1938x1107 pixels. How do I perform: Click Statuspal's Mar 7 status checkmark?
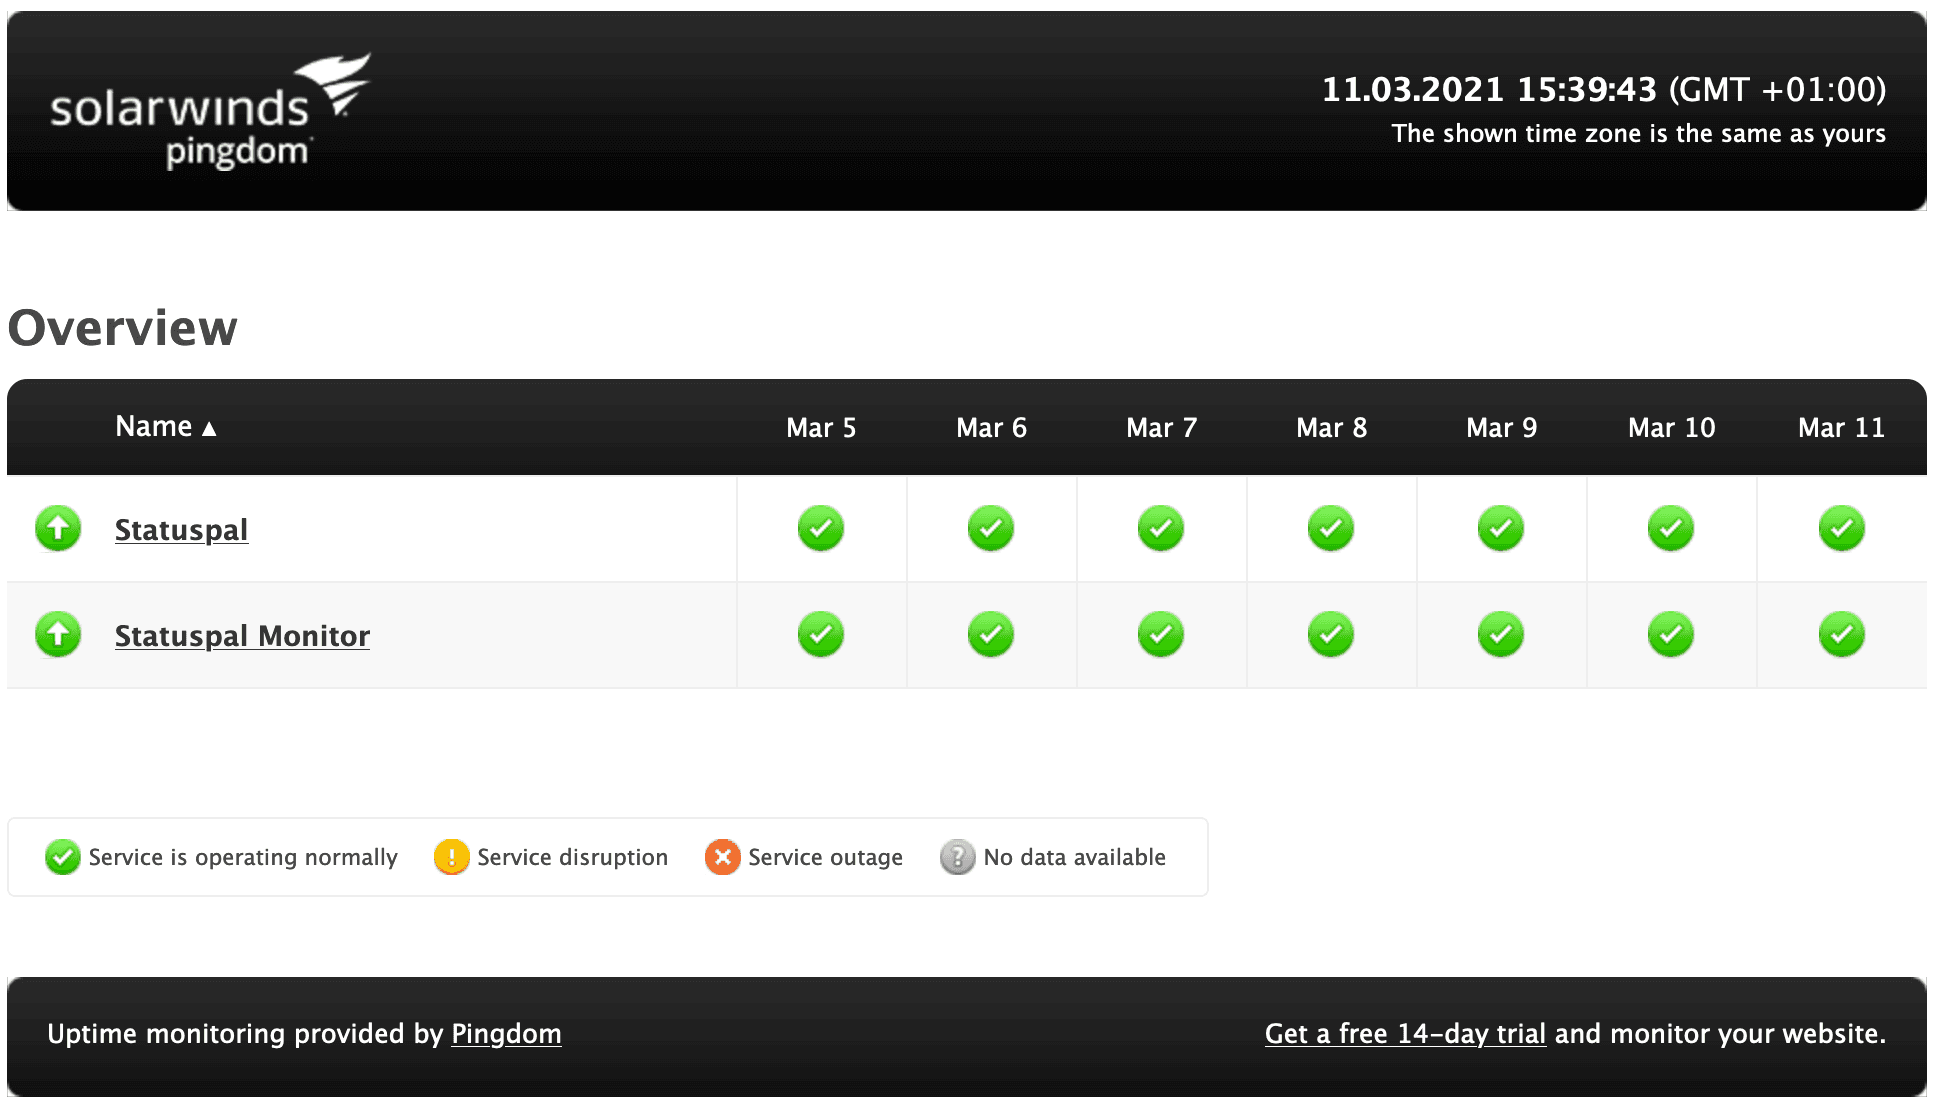tap(1161, 528)
